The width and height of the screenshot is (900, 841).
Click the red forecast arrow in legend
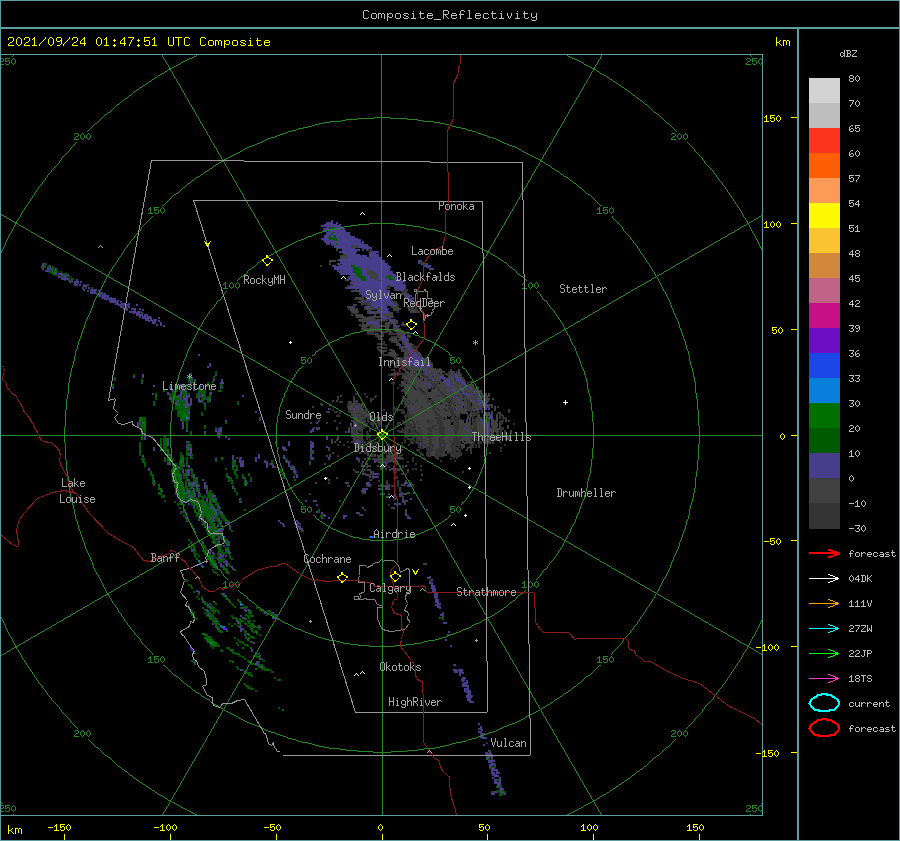824,553
